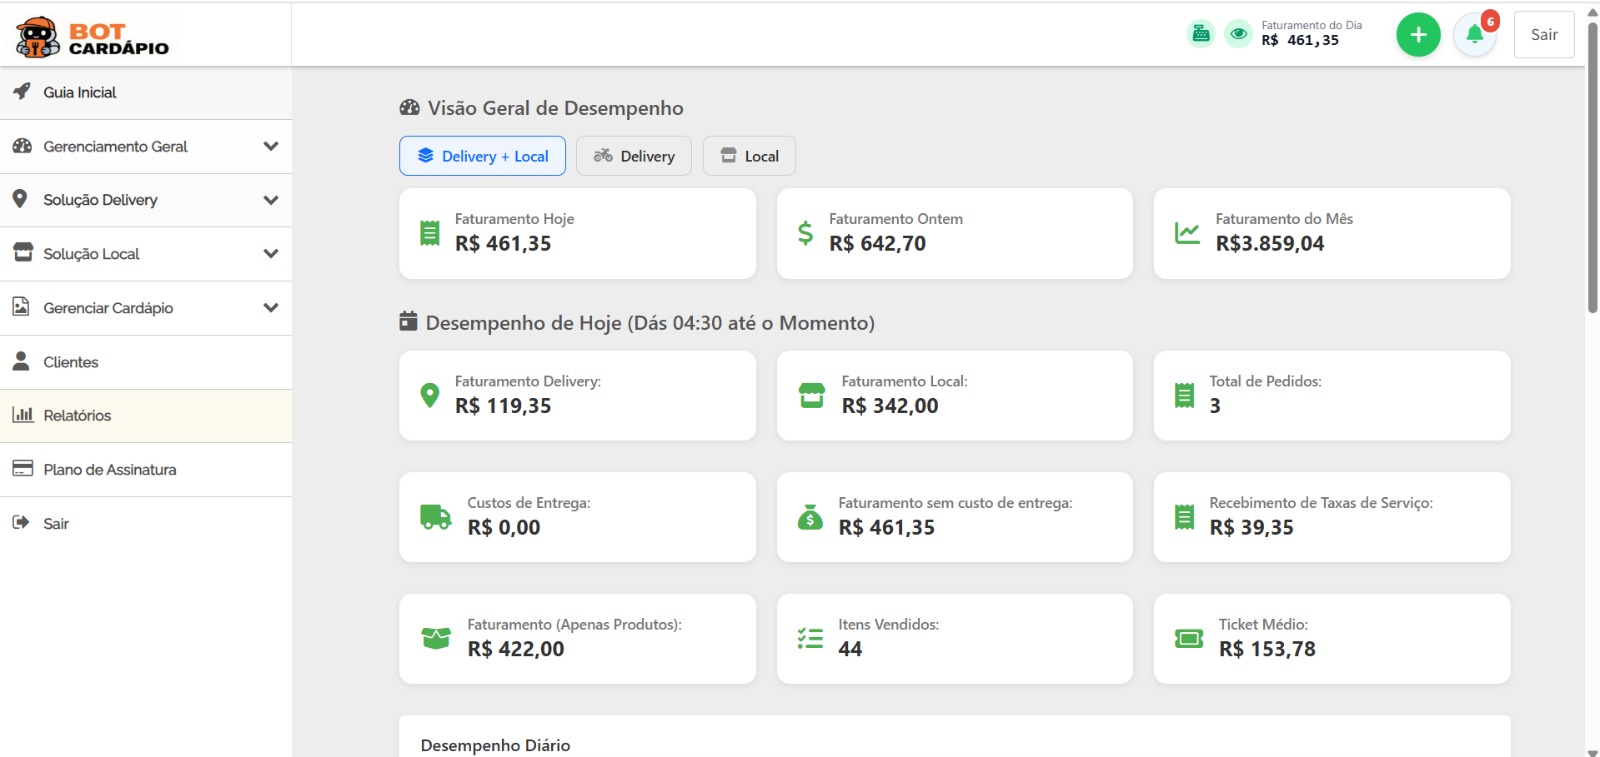Open the Solução Local menu
The width and height of the screenshot is (1600, 757).
click(x=92, y=254)
